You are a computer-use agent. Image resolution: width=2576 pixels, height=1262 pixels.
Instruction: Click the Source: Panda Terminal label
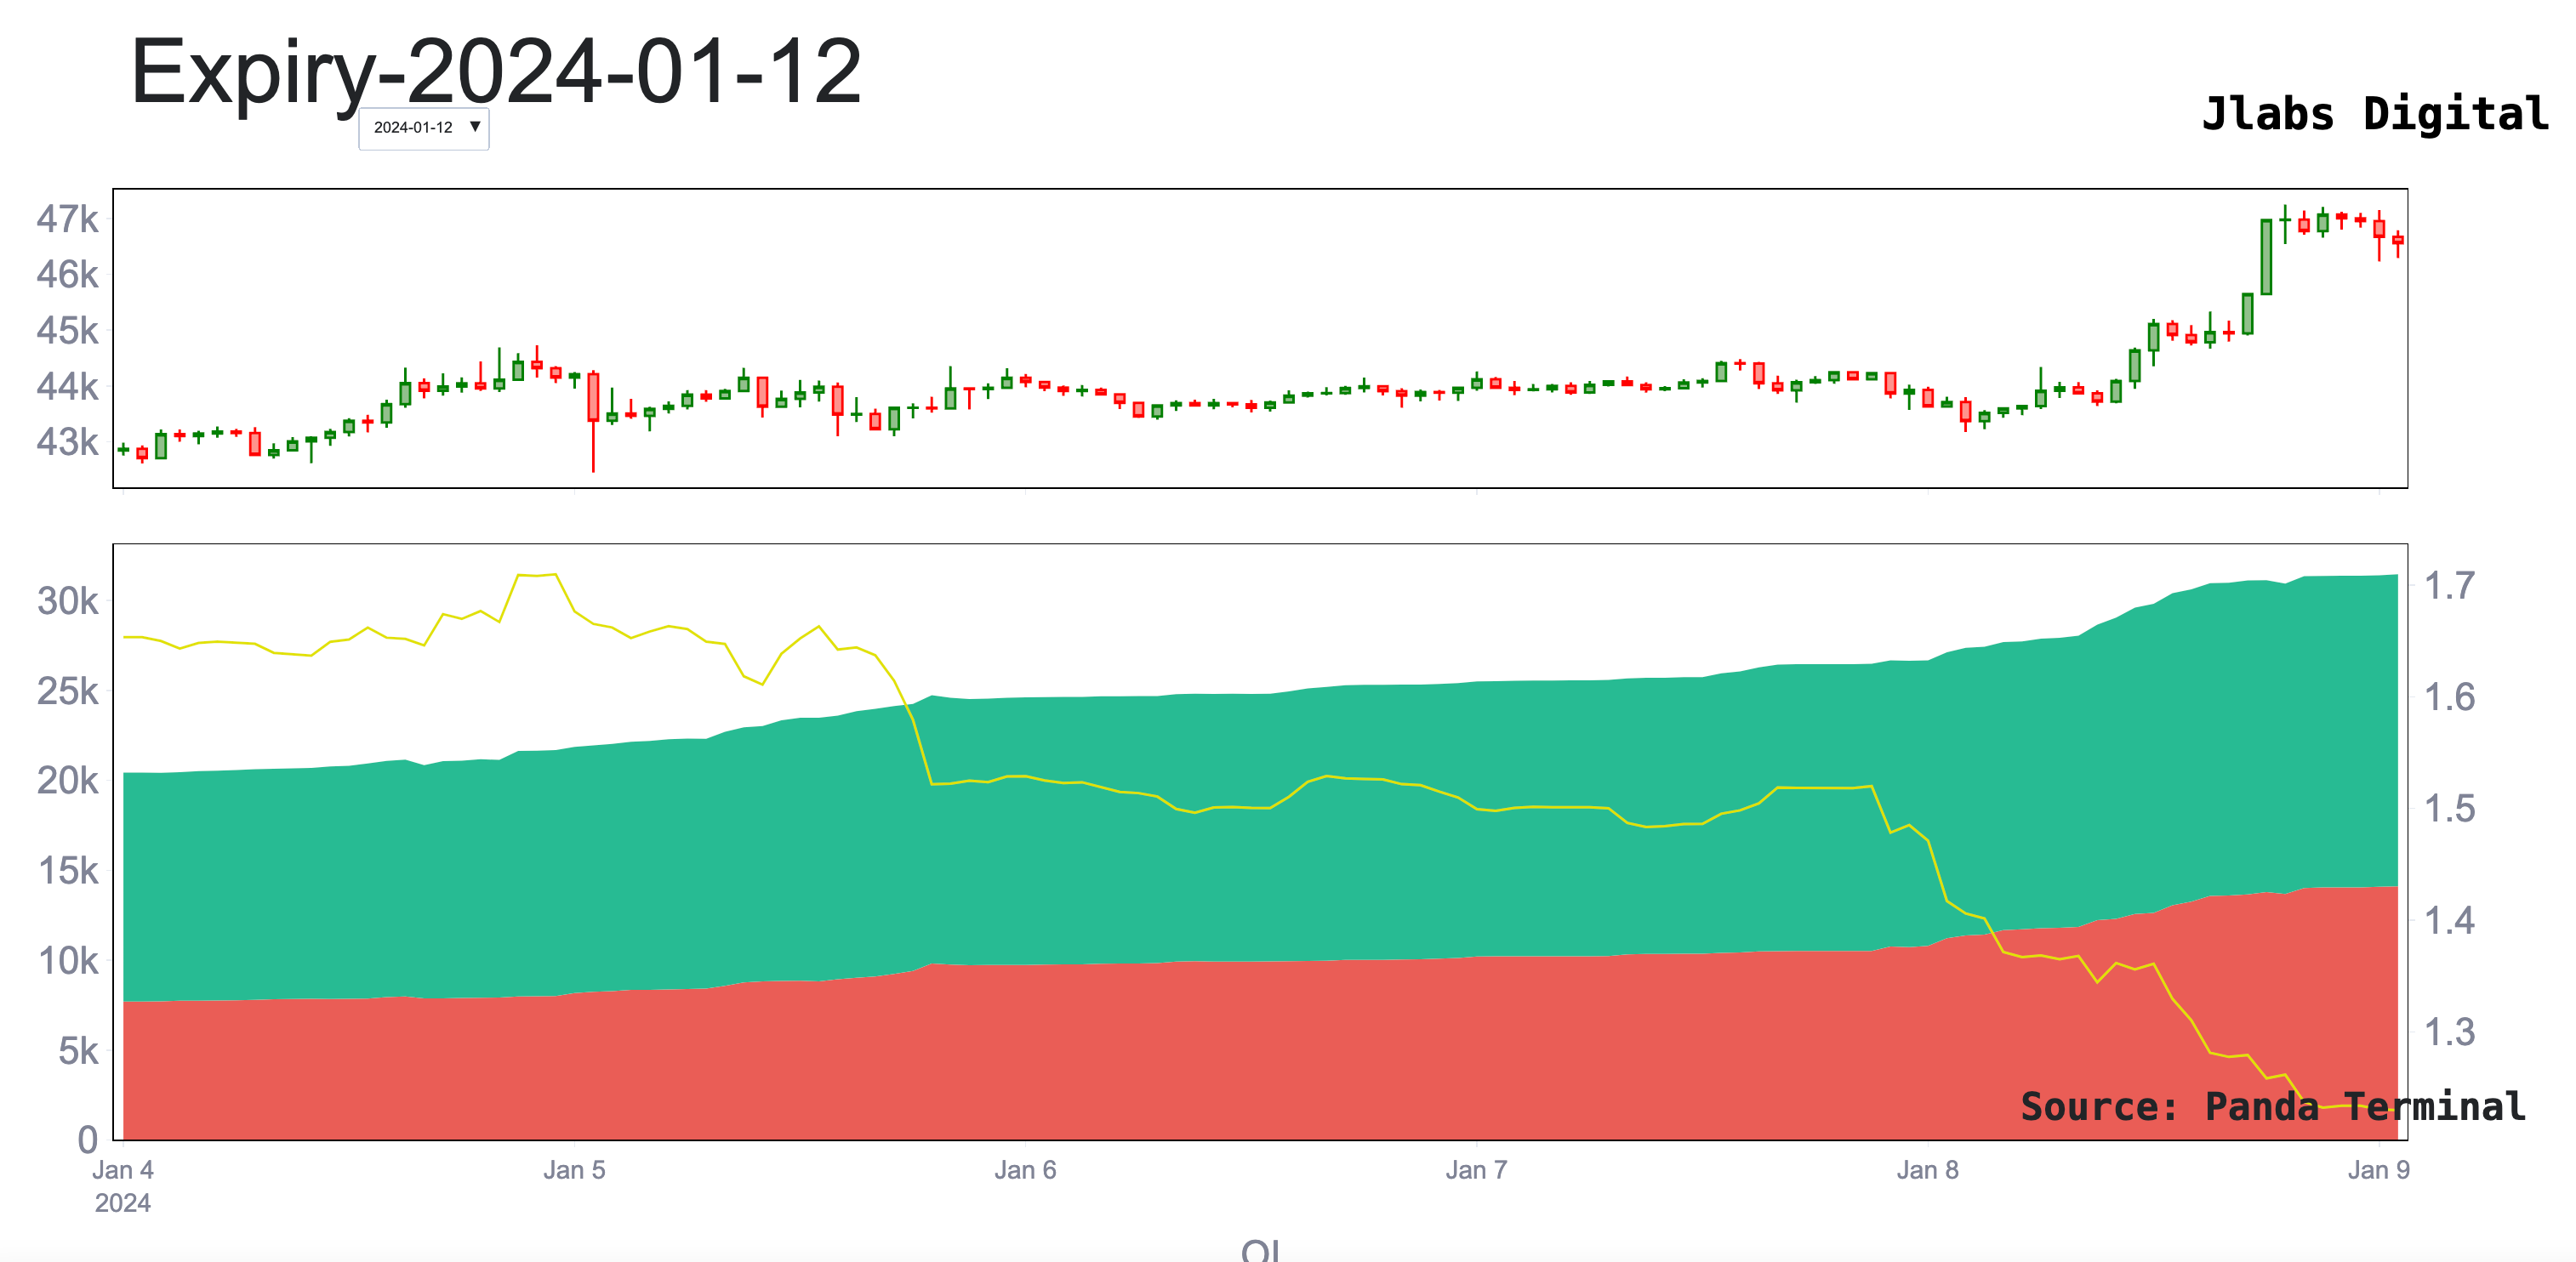(x=2272, y=1106)
